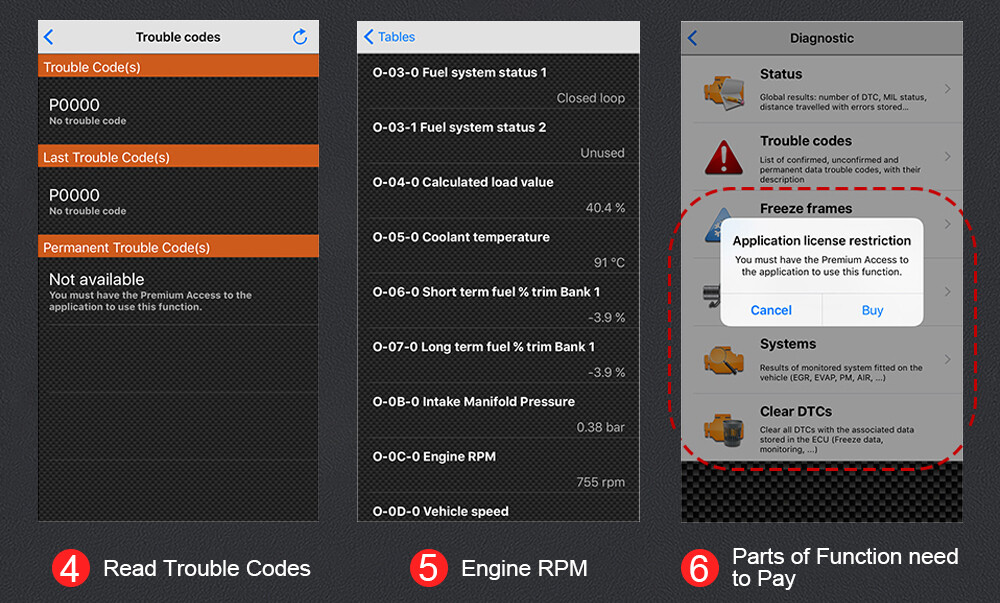Click back arrow on Diagnostic screen
This screenshot has width=1000, height=603.
(692, 38)
